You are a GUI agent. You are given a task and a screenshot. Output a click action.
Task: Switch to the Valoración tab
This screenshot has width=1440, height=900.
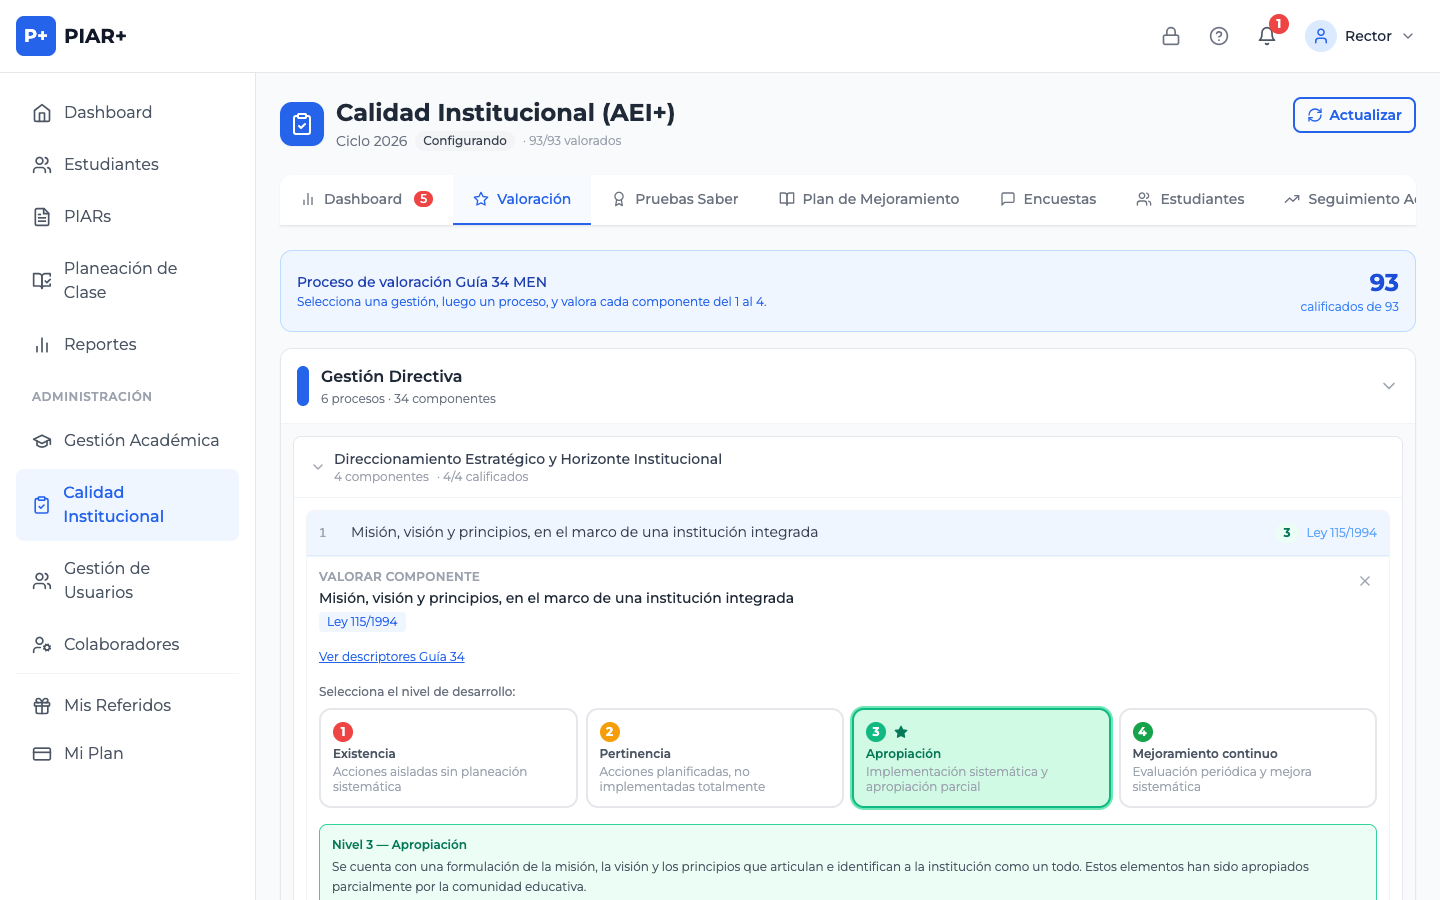tap(522, 199)
